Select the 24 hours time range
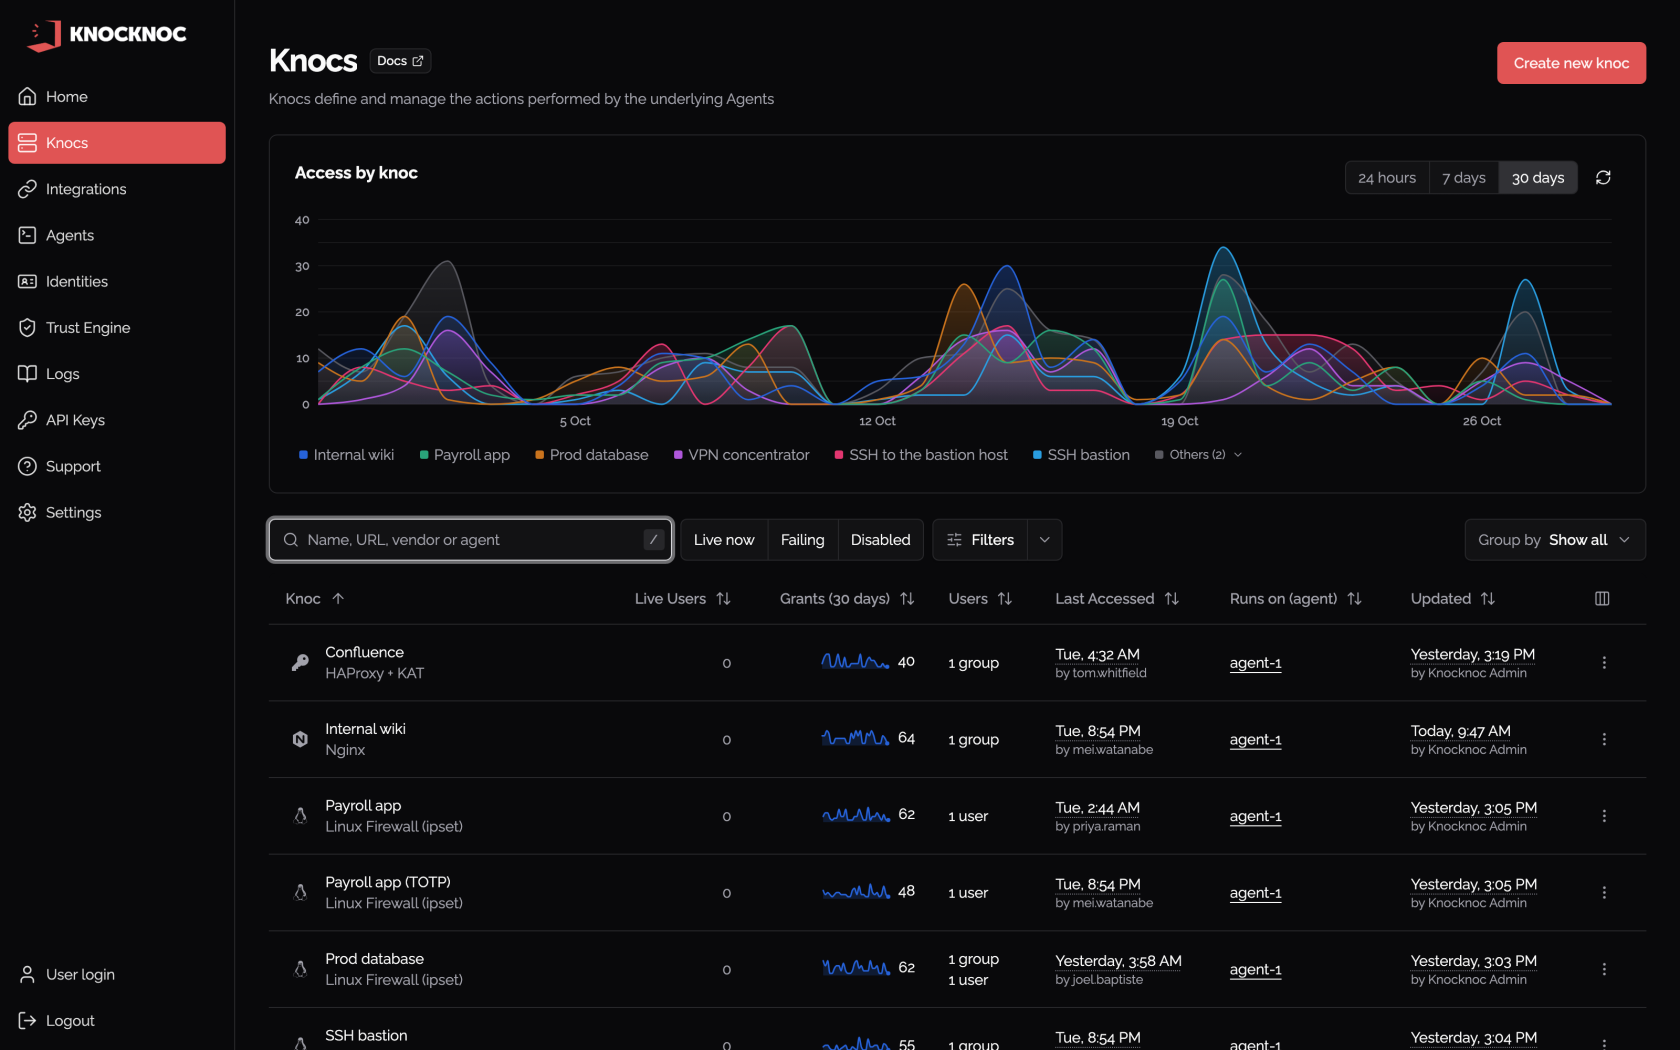The height and width of the screenshot is (1050, 1680). pos(1387,177)
